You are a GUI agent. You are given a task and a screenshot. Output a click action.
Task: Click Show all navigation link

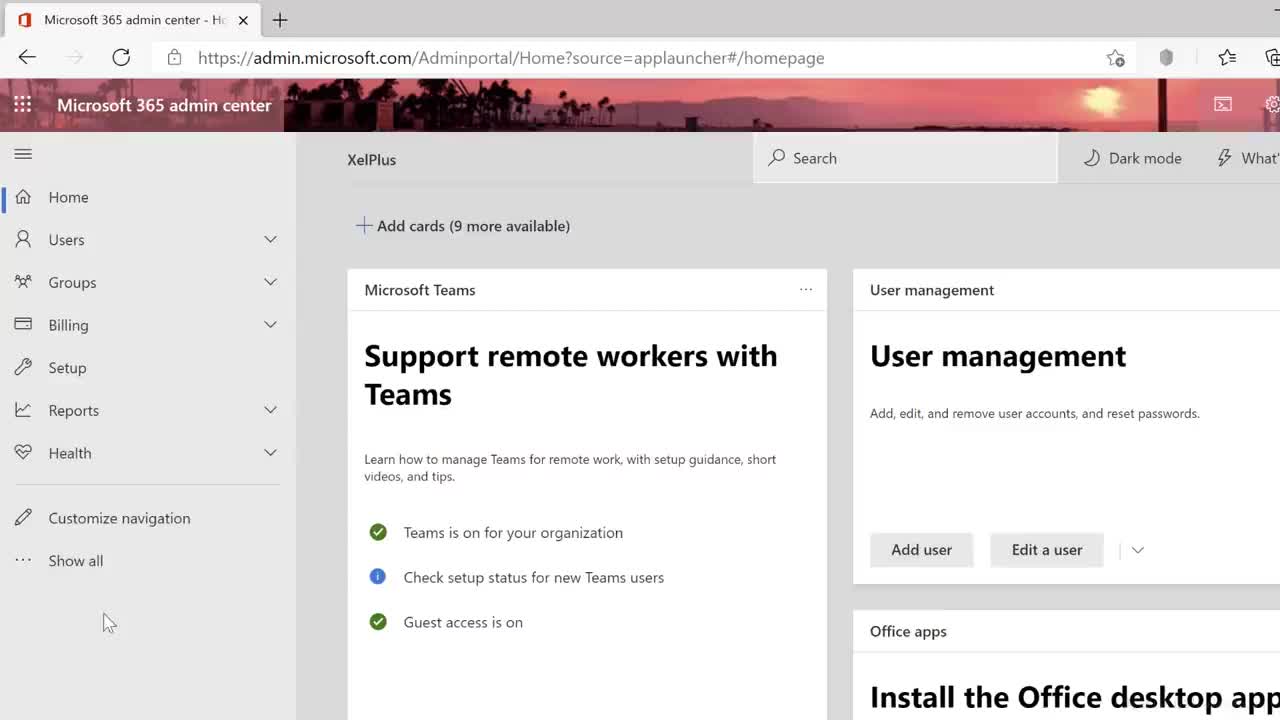click(76, 561)
